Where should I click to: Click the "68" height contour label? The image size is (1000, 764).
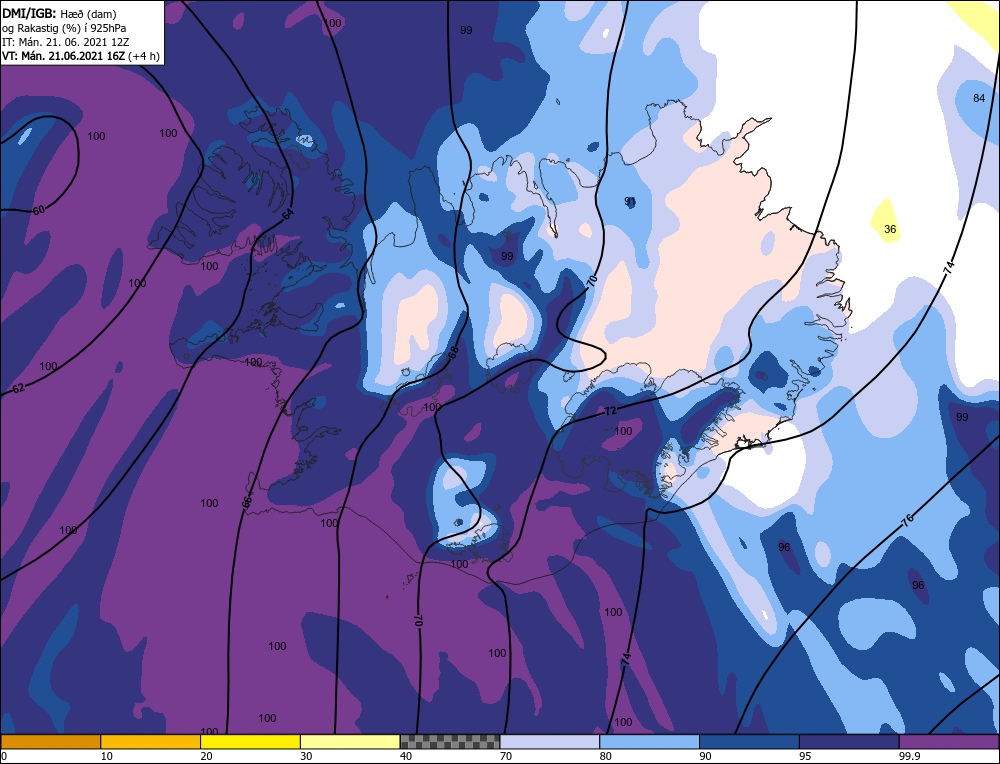tap(453, 353)
